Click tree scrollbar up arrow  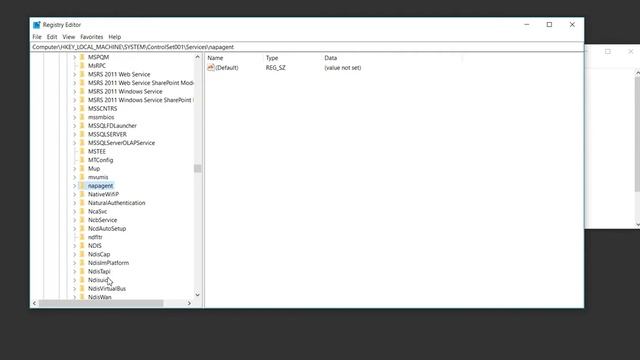point(198,57)
